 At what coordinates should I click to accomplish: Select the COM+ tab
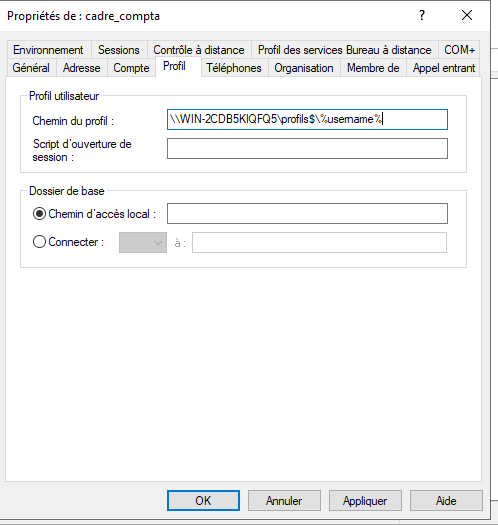point(459,50)
